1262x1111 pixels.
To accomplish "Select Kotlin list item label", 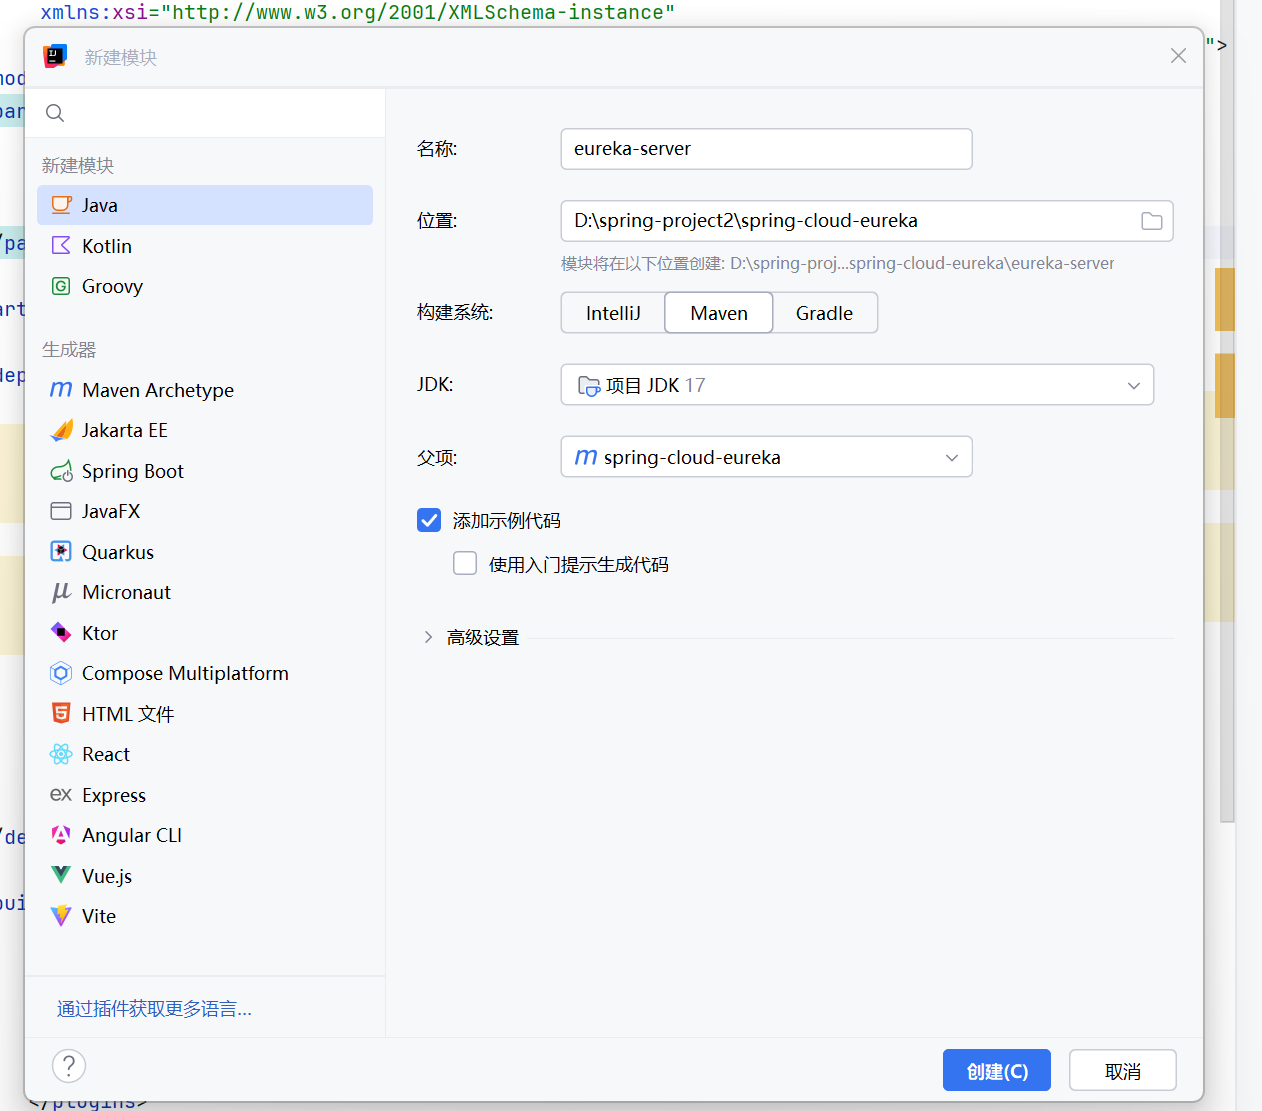I will click(107, 246).
